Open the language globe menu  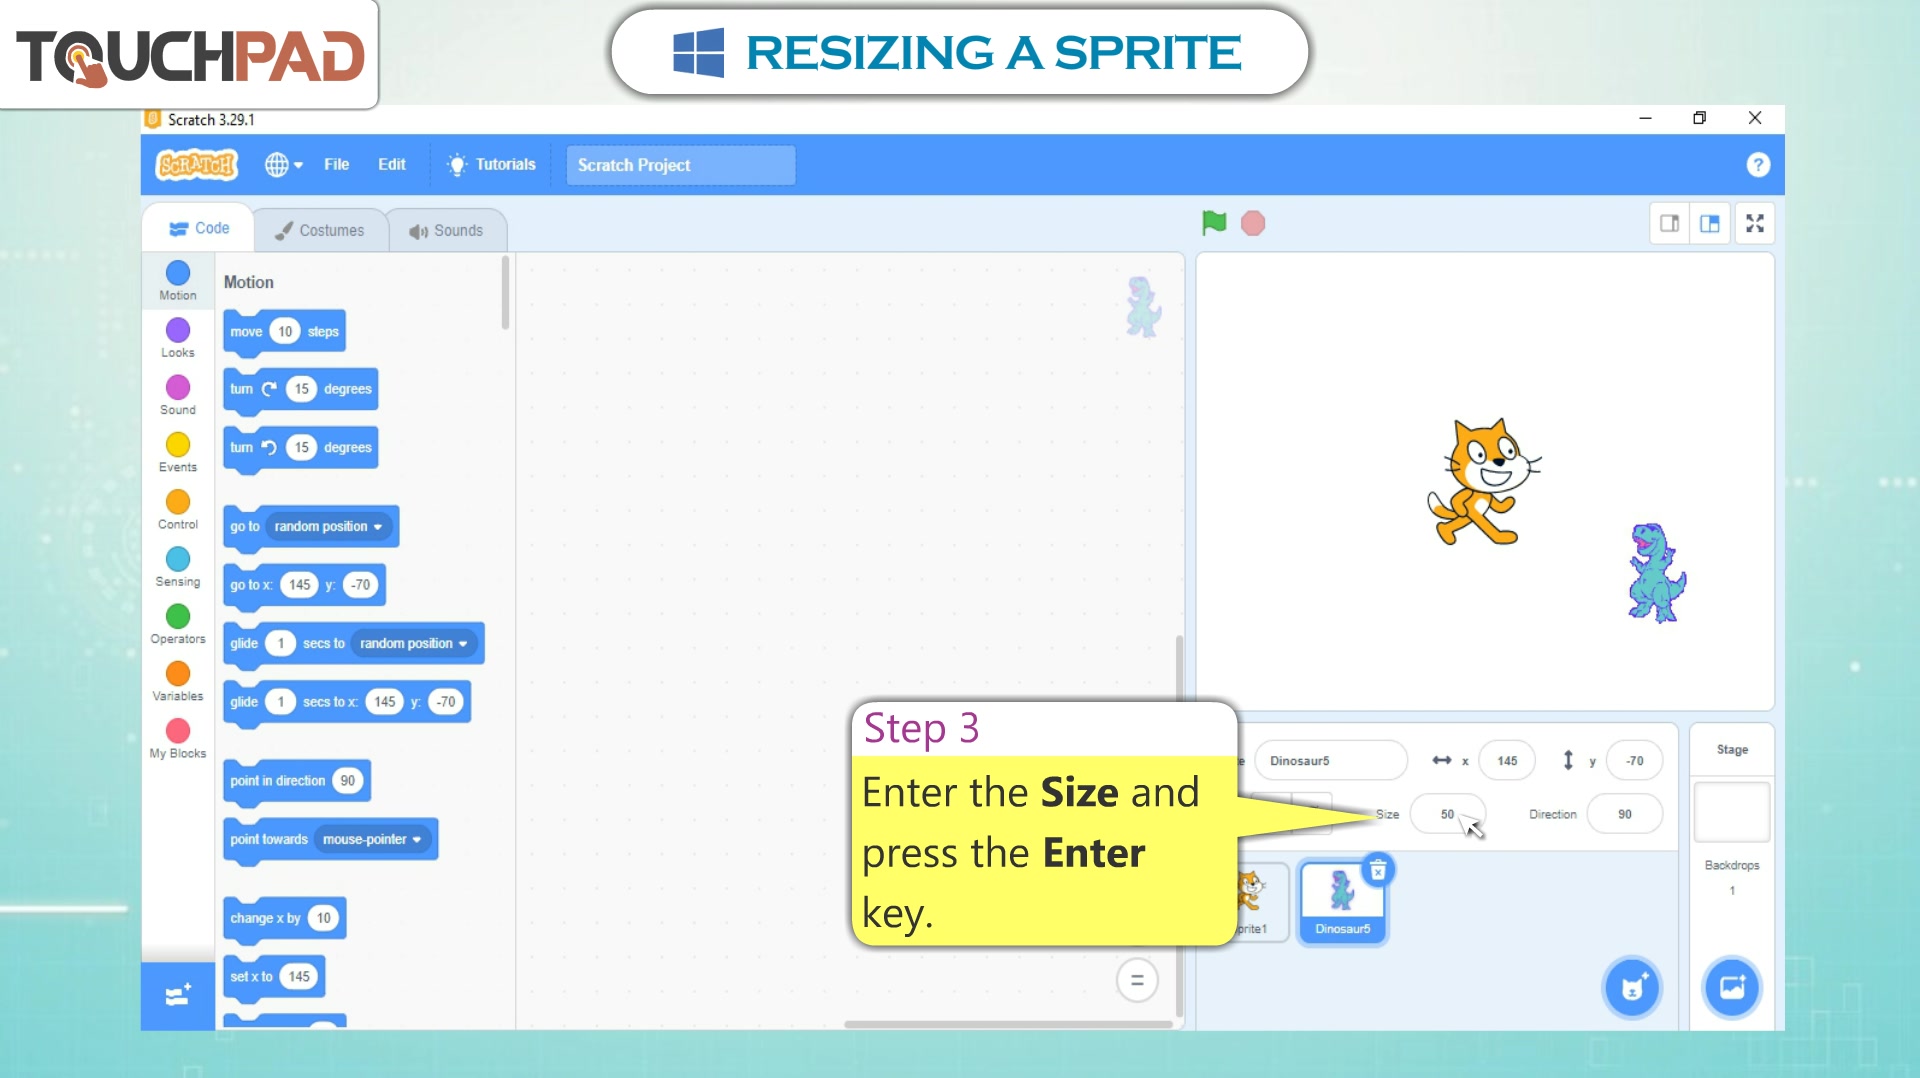(283, 164)
